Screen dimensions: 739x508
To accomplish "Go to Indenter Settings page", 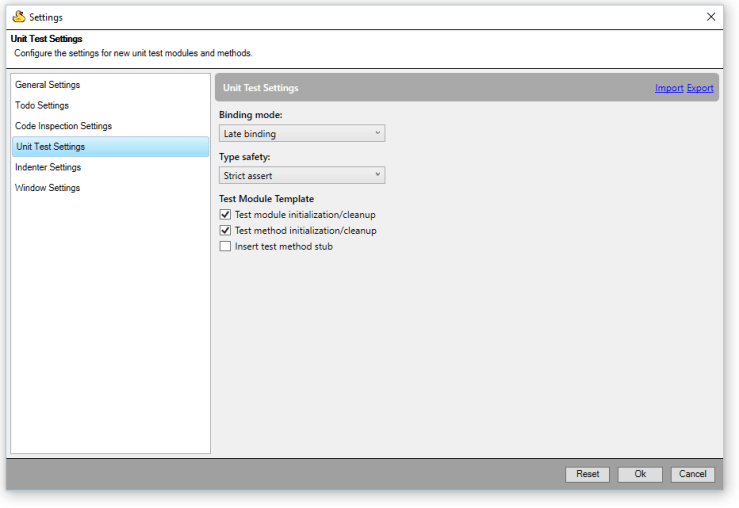I will pyautogui.click(x=110, y=167).
